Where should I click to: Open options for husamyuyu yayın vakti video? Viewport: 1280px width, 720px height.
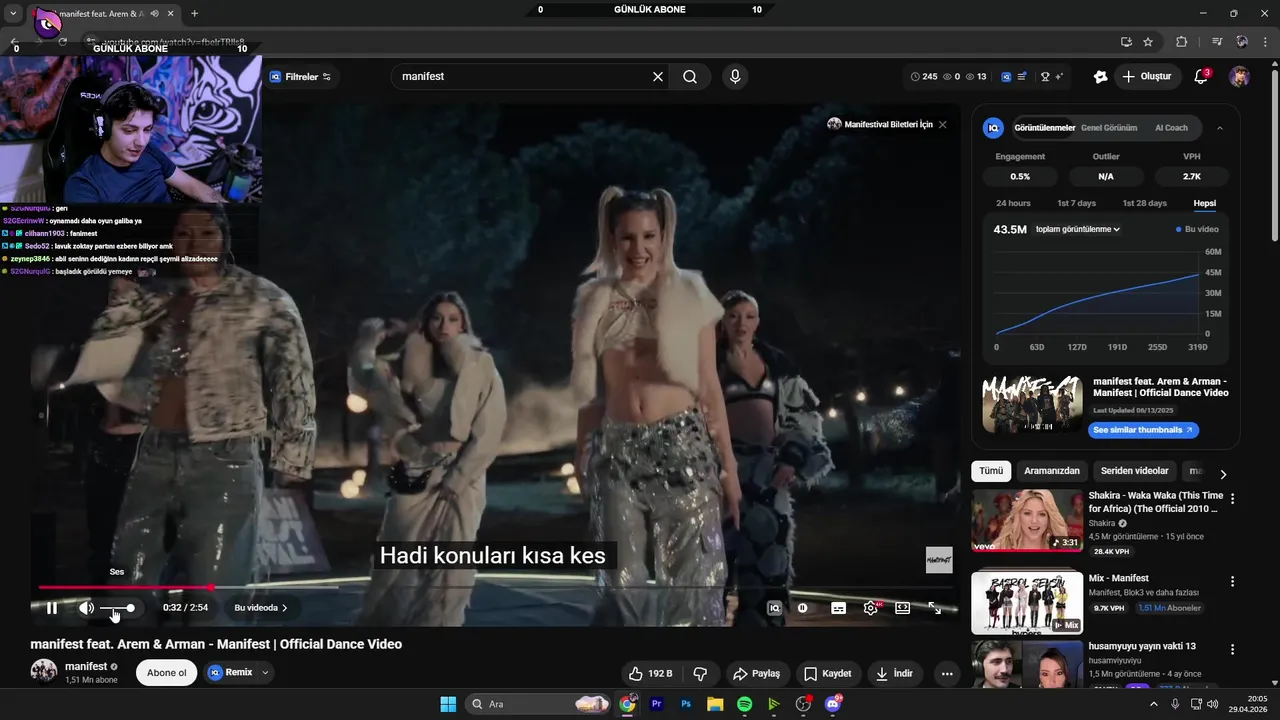tap(1232, 649)
